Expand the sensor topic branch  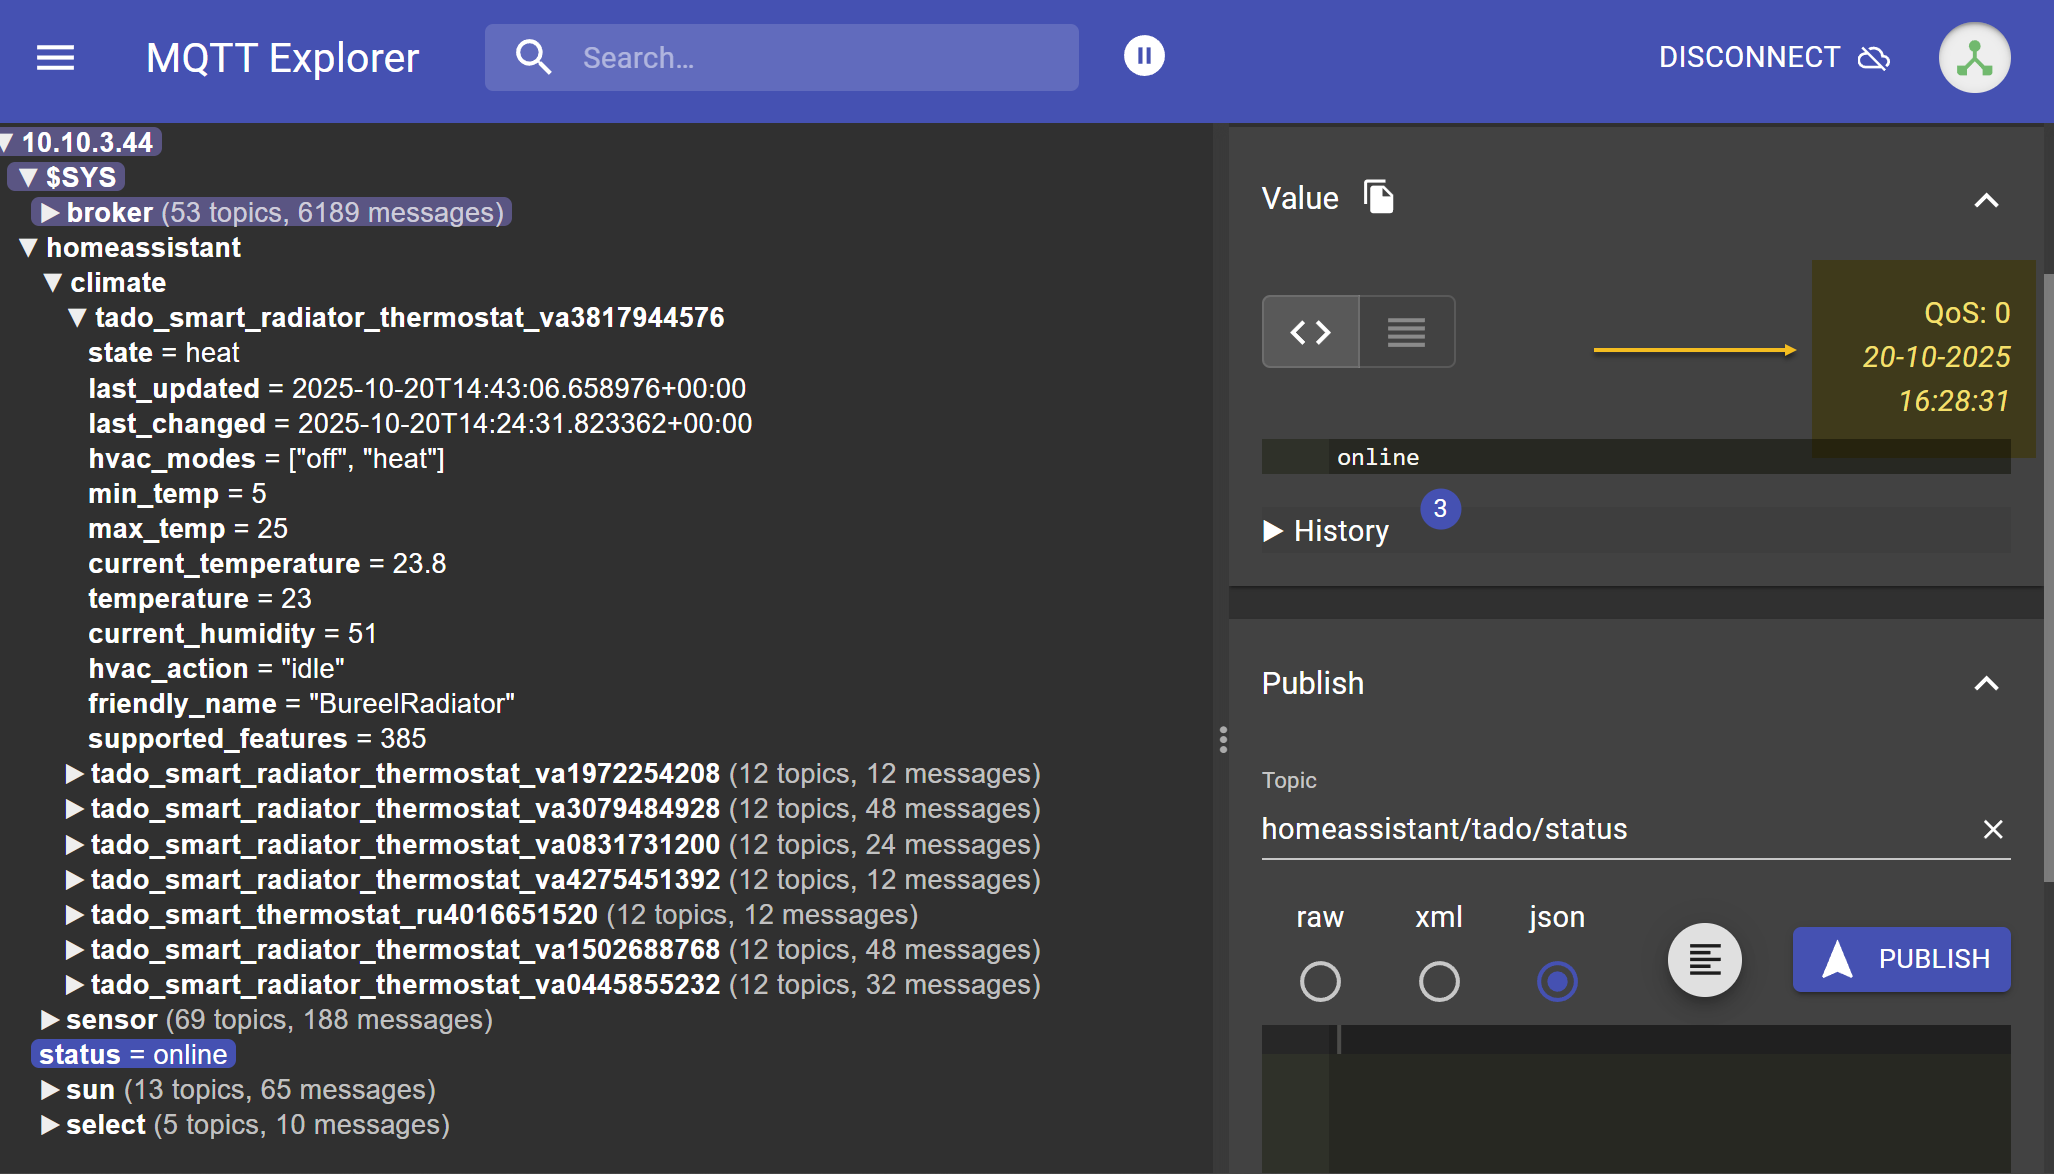pos(48,1019)
